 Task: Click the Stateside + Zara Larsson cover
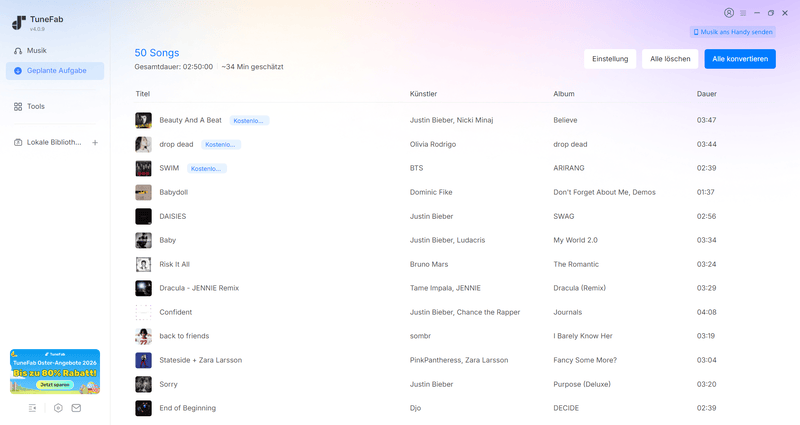pyautogui.click(x=143, y=360)
